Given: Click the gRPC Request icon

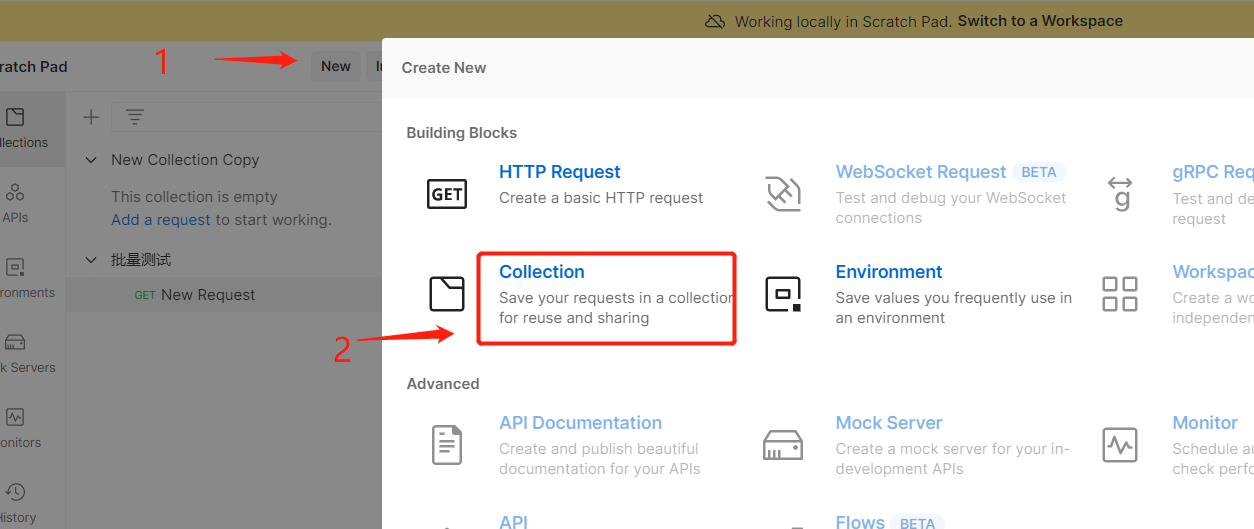Looking at the screenshot, I should click(x=1121, y=194).
